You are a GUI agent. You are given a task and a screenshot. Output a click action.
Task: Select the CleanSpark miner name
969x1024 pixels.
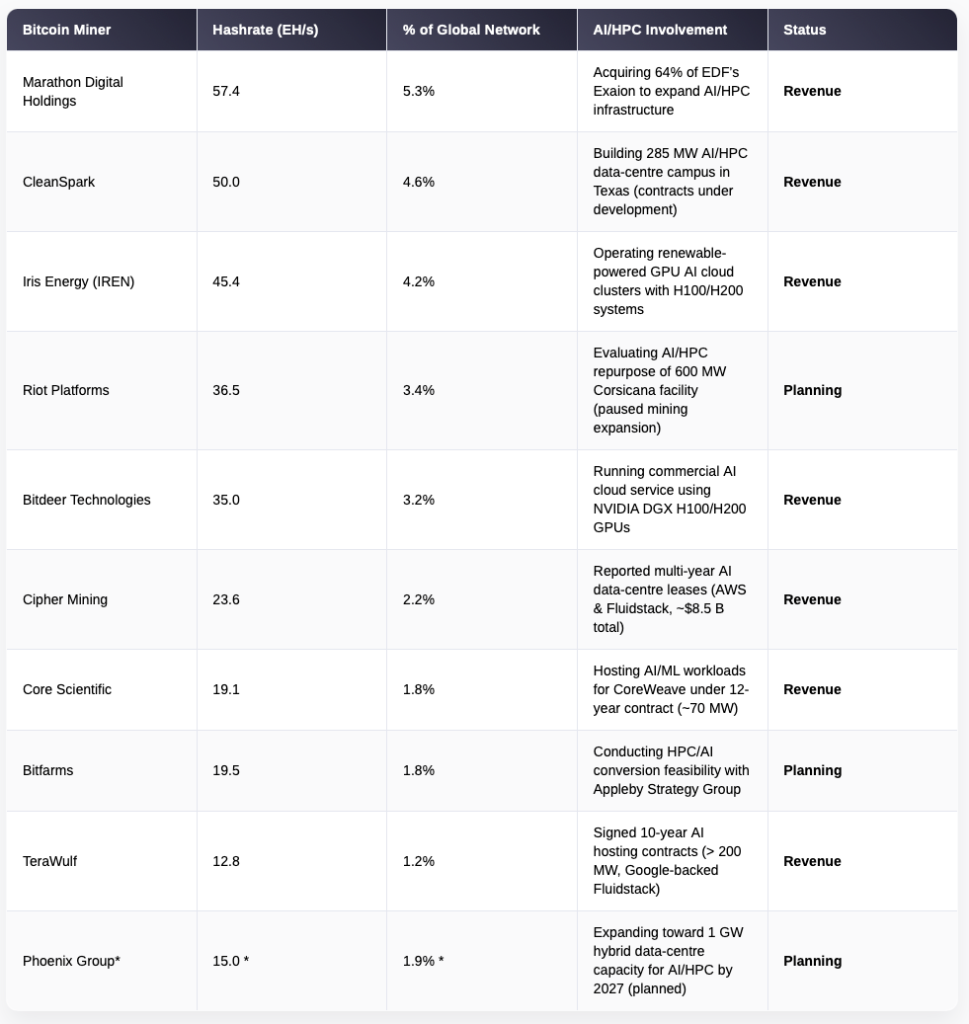[59, 182]
